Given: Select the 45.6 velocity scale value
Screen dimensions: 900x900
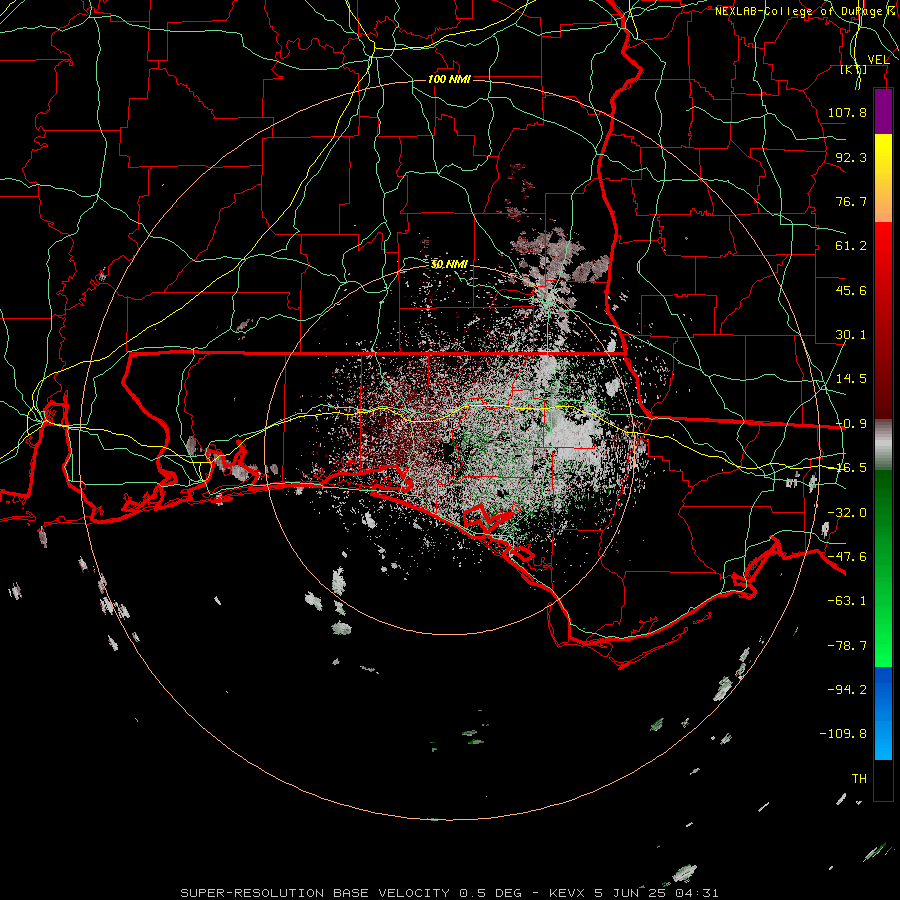Looking at the screenshot, I should pyautogui.click(x=851, y=290).
